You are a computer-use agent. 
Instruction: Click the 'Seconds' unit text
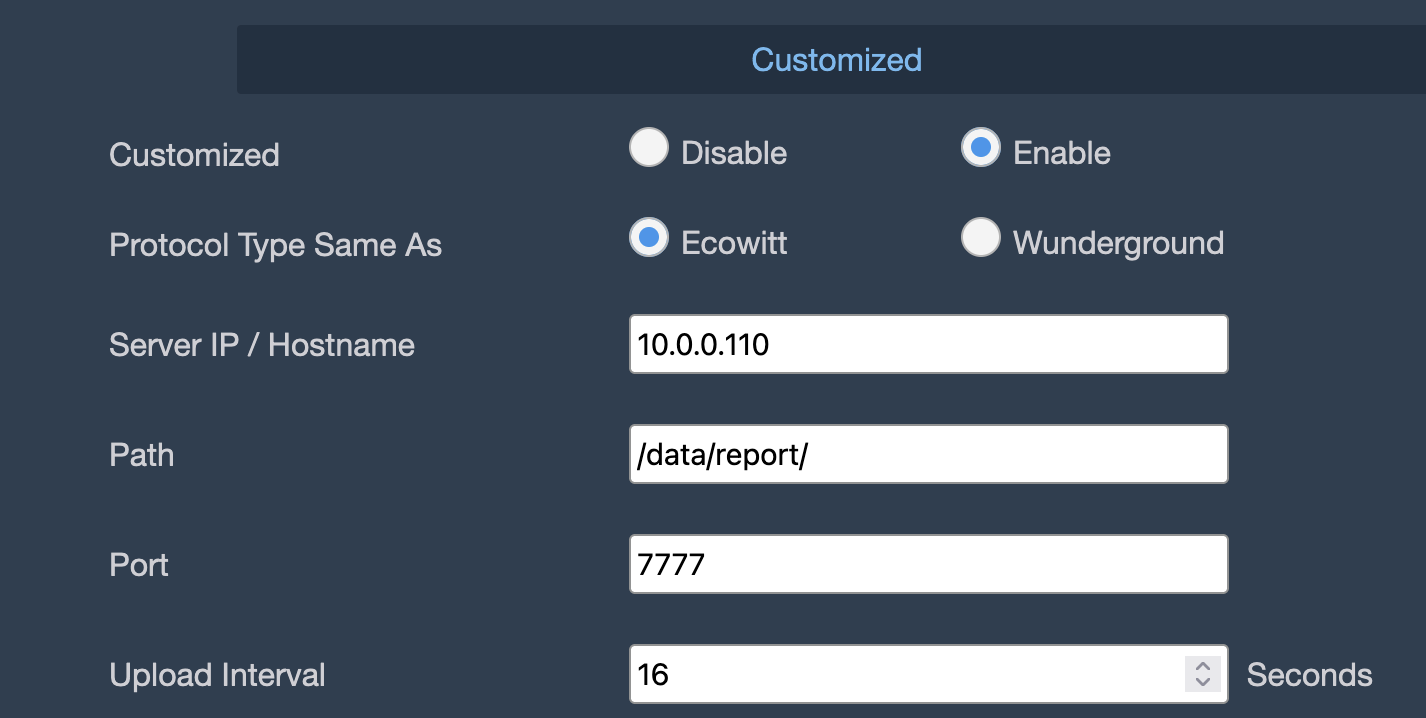pyautogui.click(x=1309, y=675)
